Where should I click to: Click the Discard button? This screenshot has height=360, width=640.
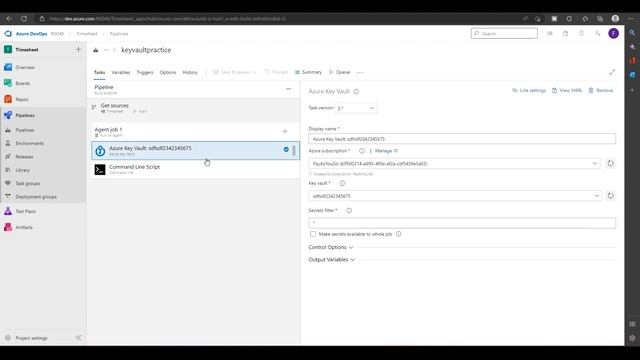(276, 72)
